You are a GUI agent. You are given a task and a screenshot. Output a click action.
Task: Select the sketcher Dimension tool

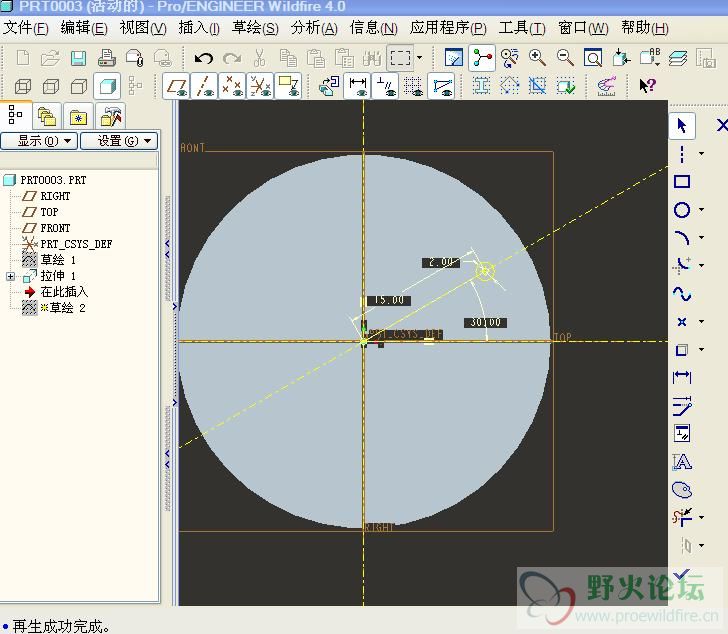coord(682,377)
